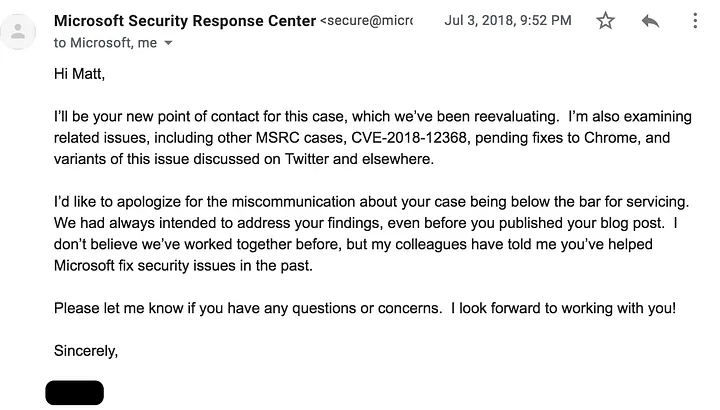Screen dimensions: 720x410
Task: Click the reply arrow icon
Action: [x=651, y=21]
